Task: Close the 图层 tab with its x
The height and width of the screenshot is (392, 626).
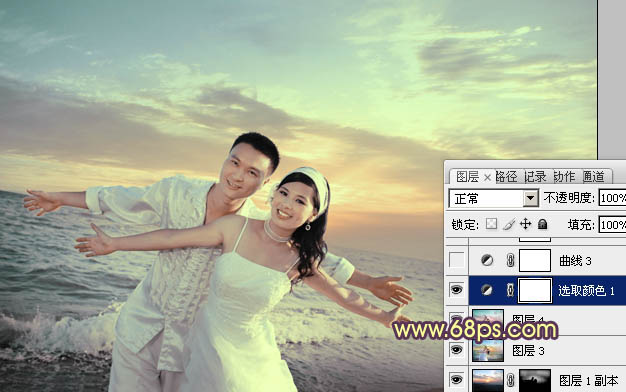Action: click(x=487, y=177)
